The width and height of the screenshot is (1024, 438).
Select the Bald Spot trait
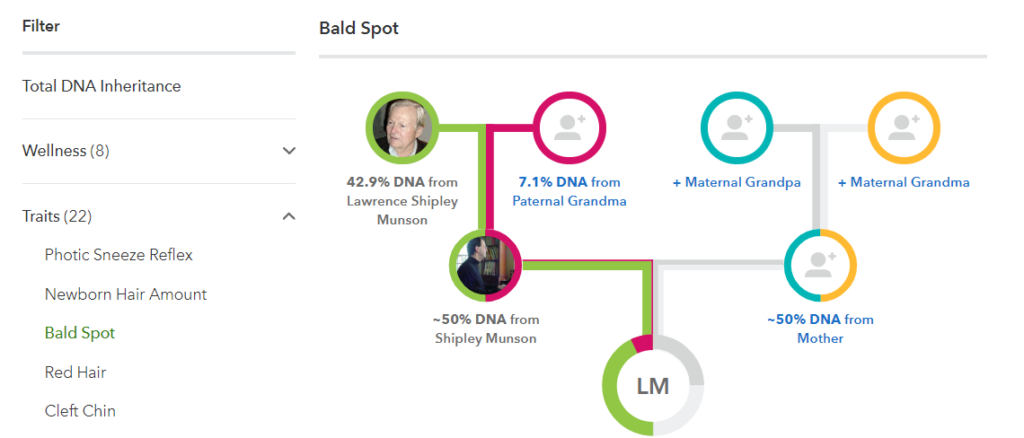[x=80, y=333]
